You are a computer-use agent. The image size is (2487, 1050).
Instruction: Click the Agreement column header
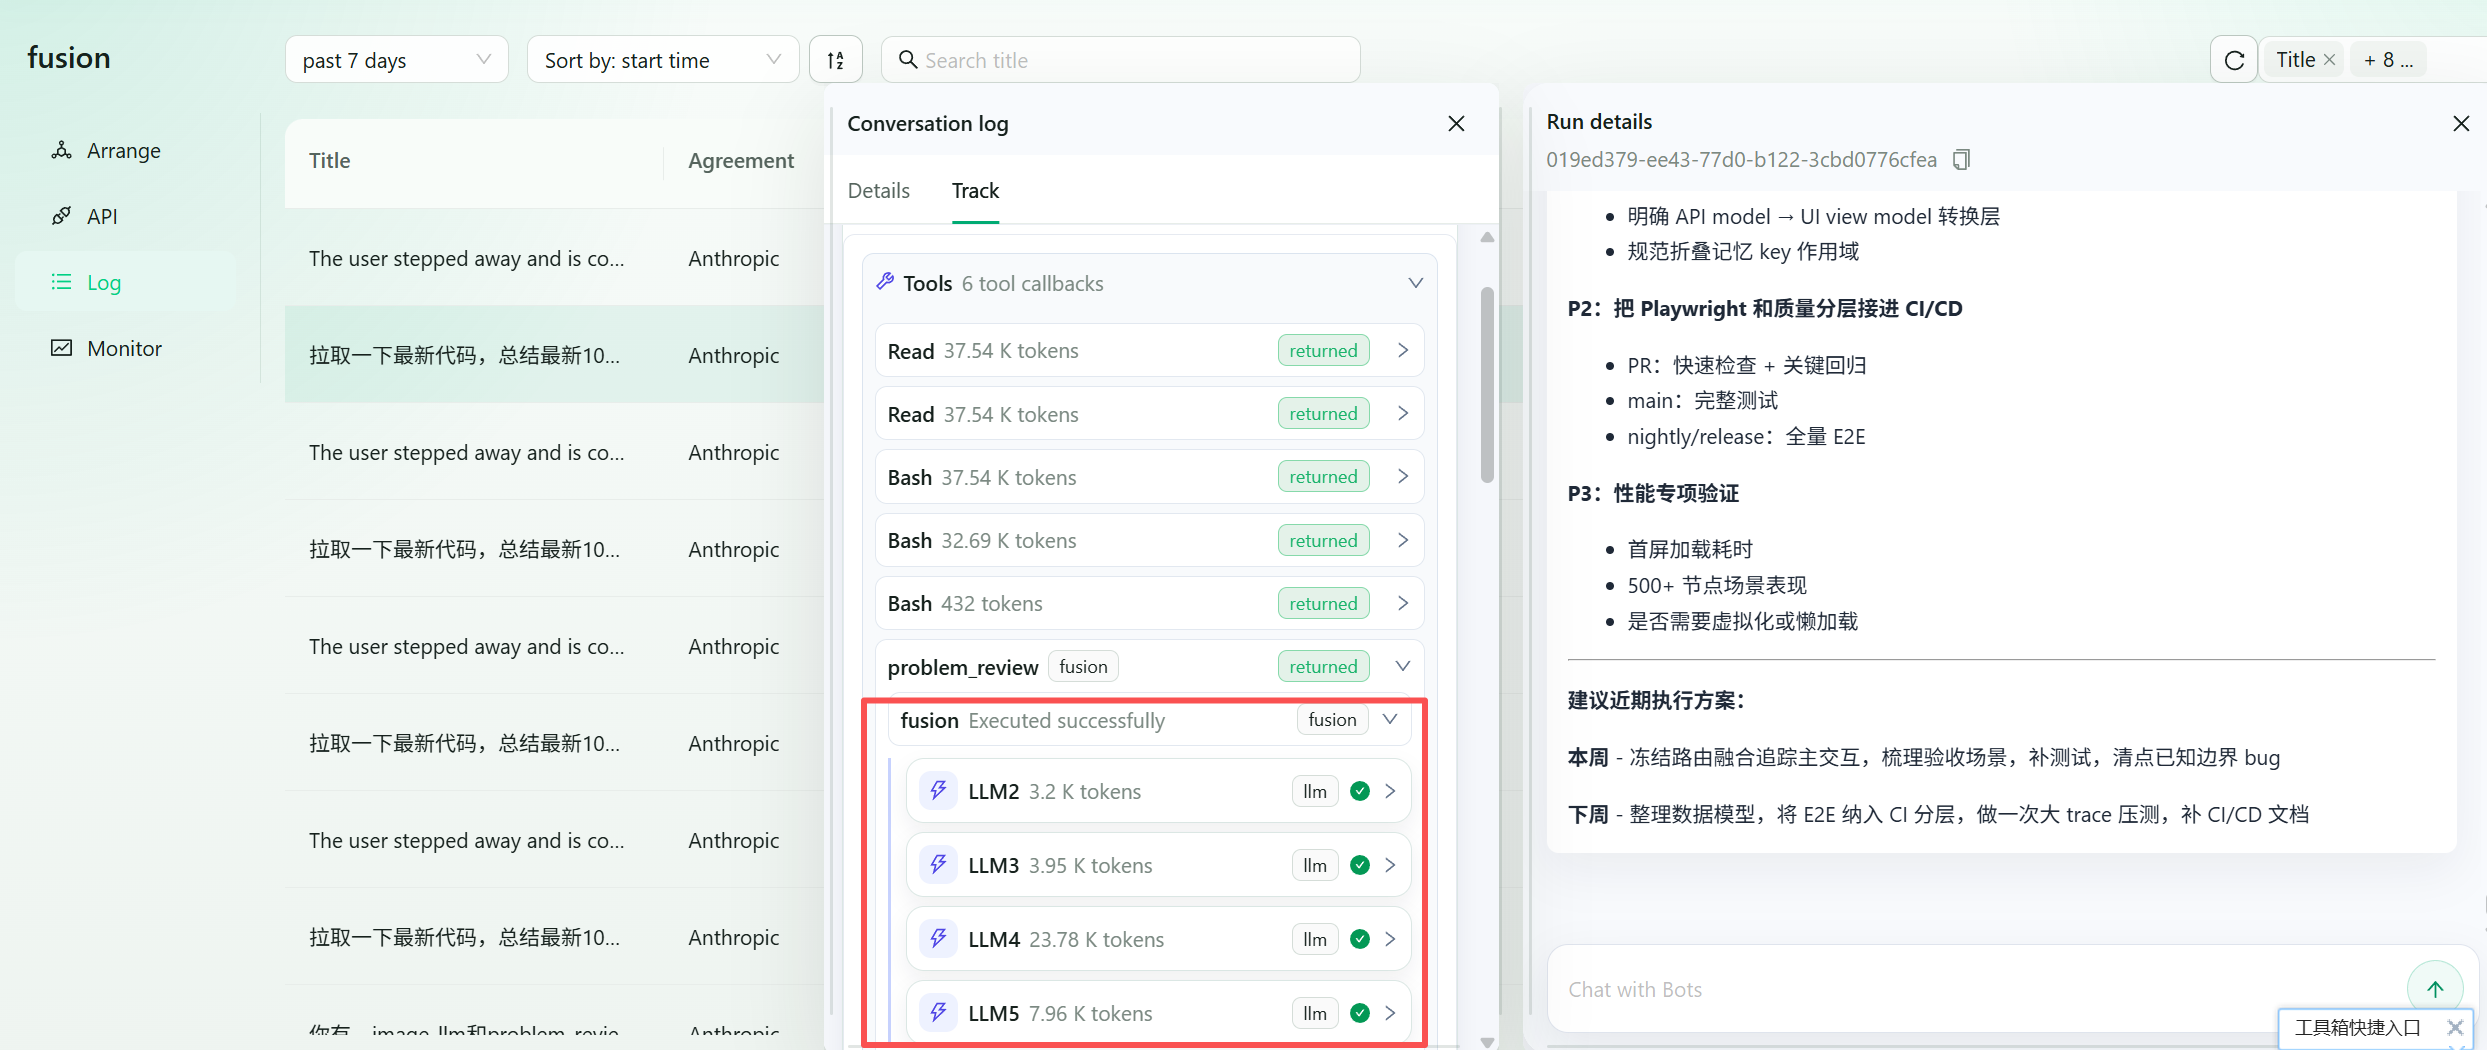[741, 160]
